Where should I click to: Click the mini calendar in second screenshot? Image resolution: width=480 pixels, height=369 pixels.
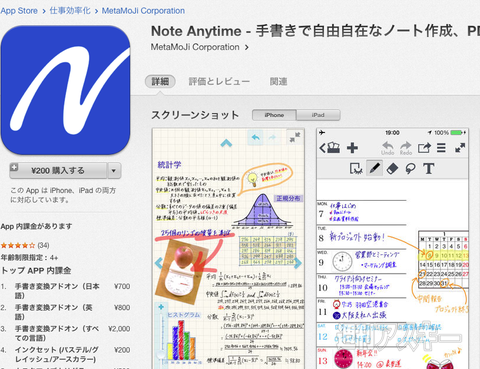tap(443, 260)
